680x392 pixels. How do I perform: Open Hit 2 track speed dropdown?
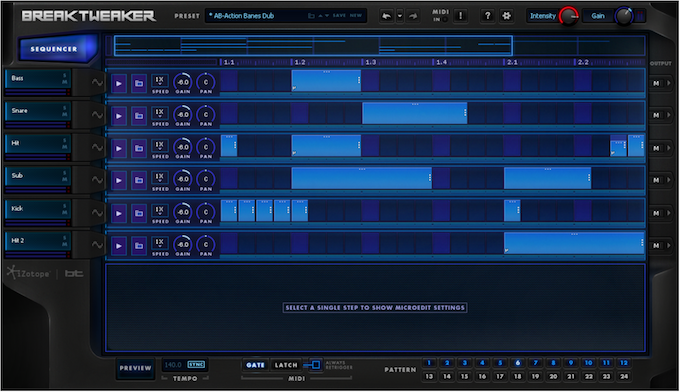pos(160,243)
